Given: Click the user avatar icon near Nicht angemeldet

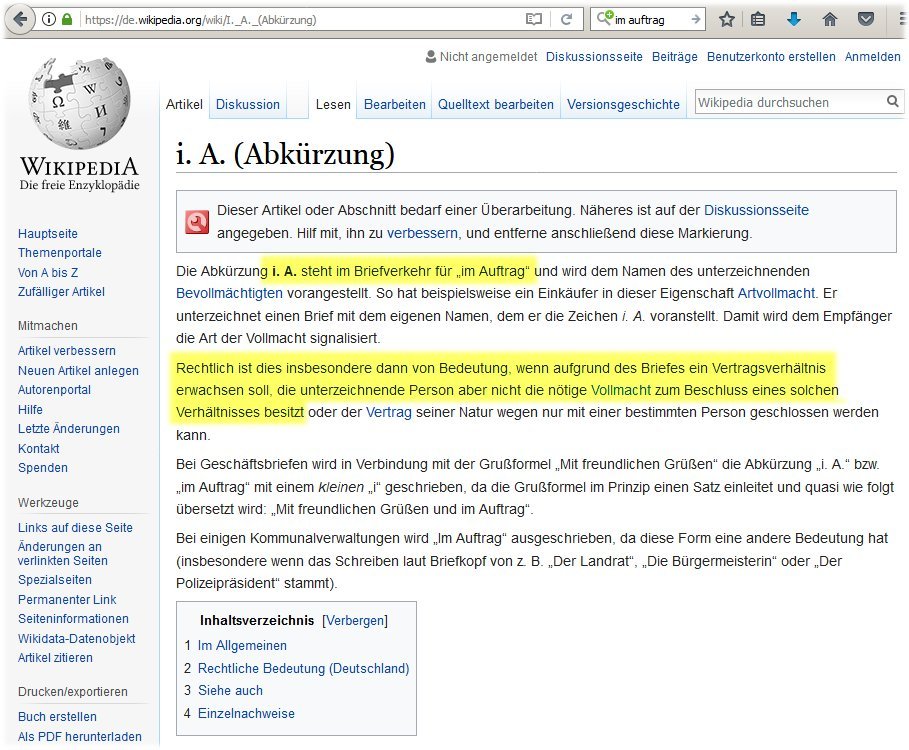Looking at the screenshot, I should [x=431, y=56].
